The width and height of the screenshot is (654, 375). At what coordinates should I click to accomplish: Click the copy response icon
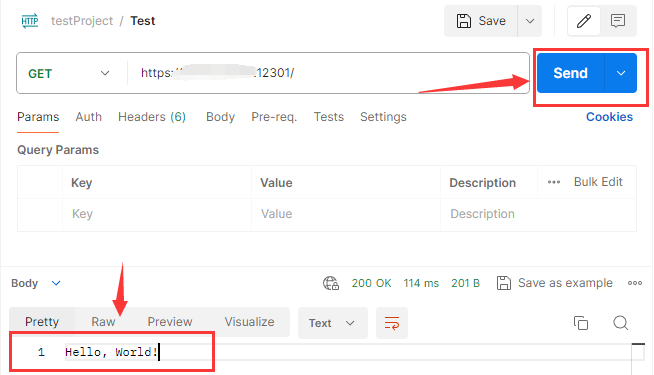pyautogui.click(x=581, y=323)
